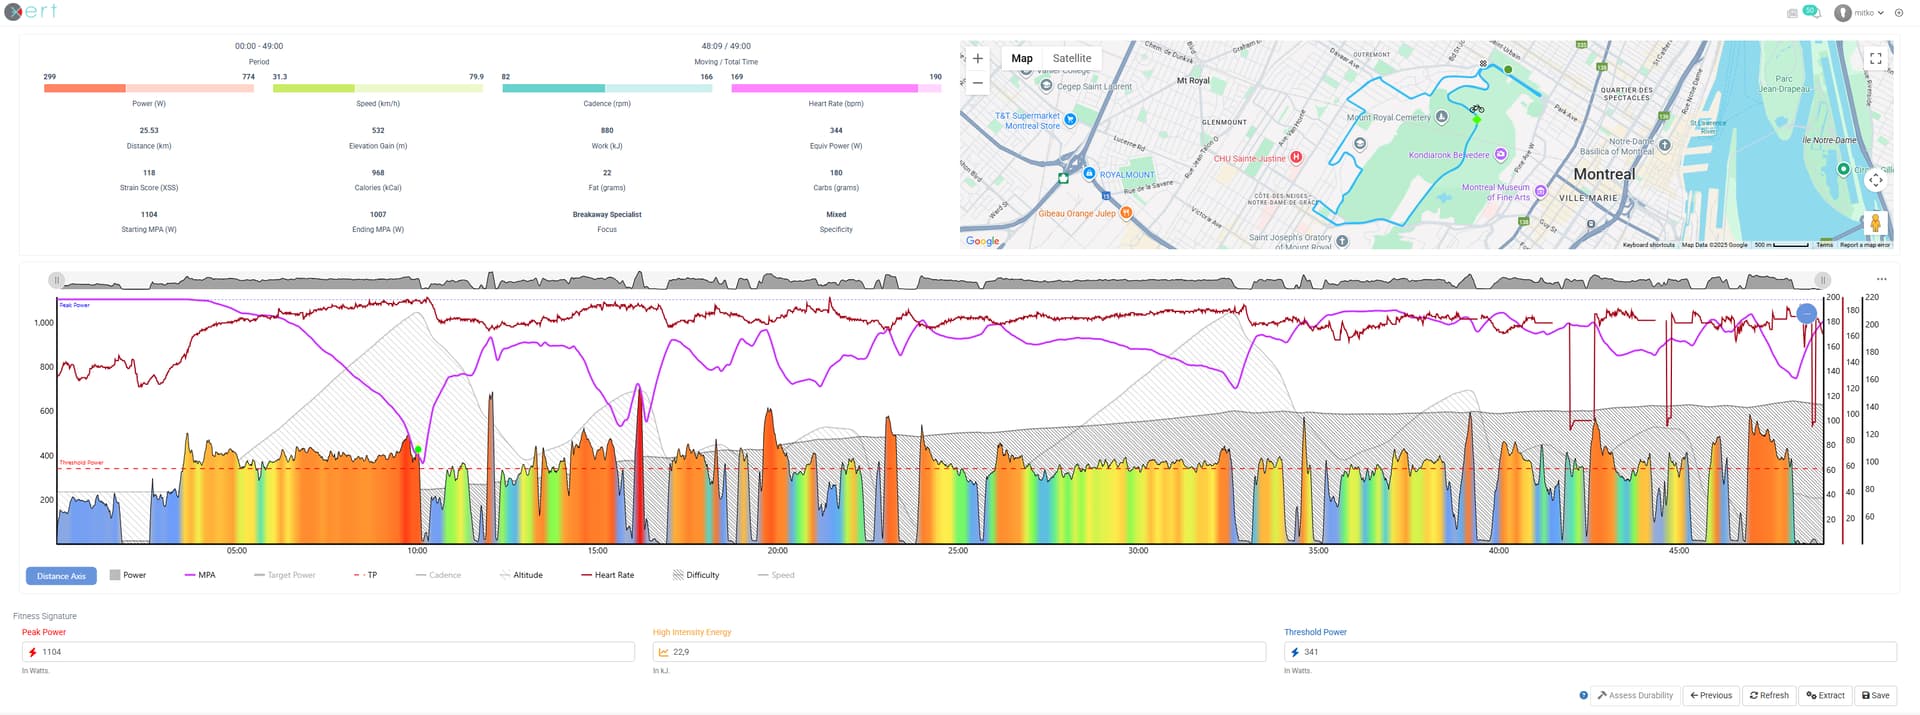Click the map camera controls icon
This screenshot has height=715, width=1920.
[1875, 180]
